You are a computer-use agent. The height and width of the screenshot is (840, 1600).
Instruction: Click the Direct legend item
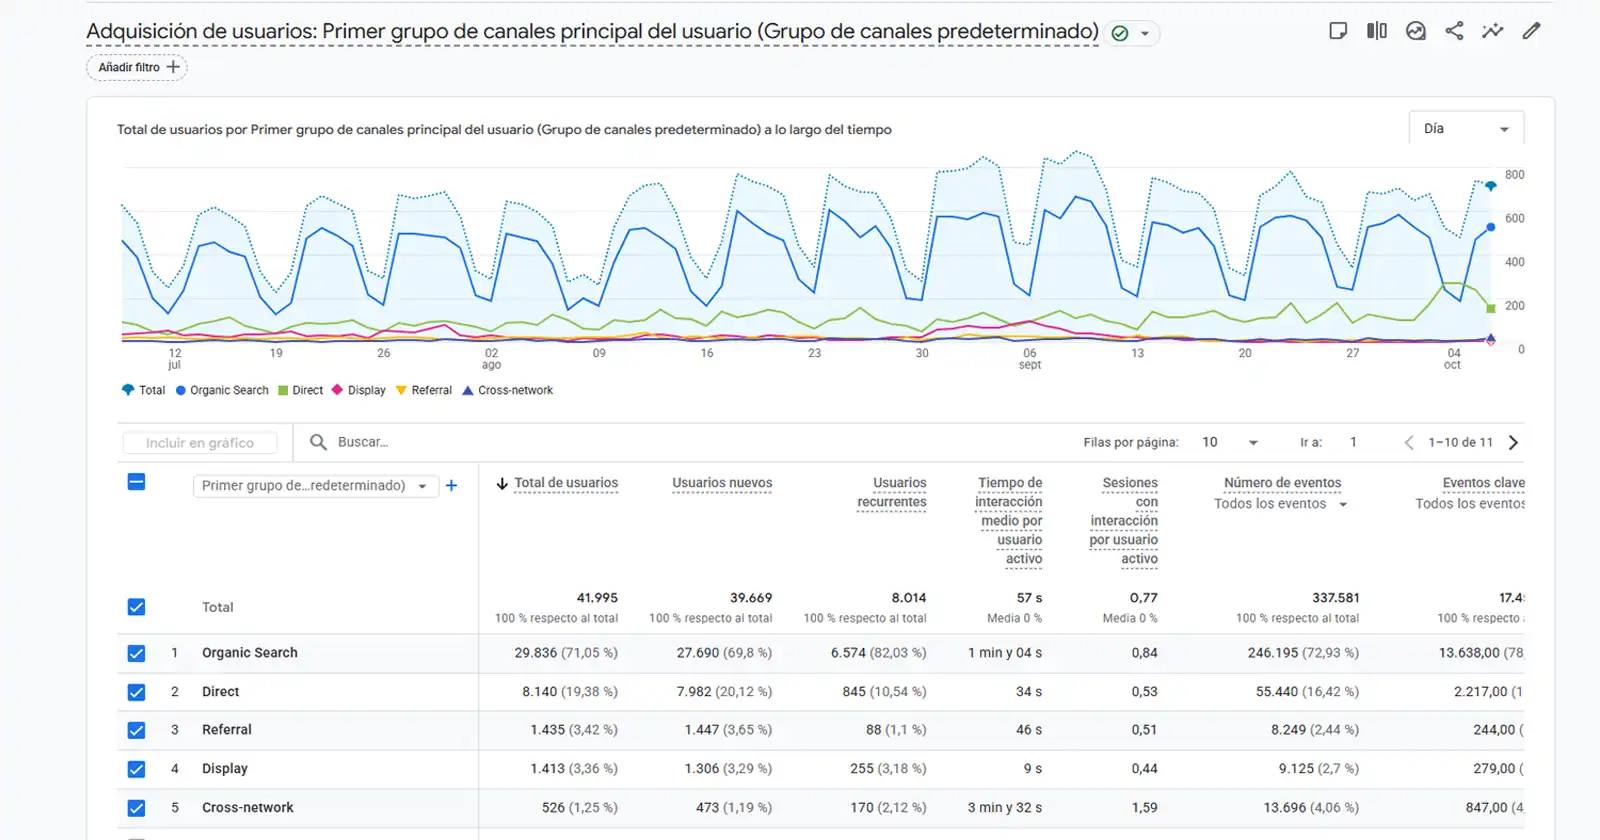pos(300,390)
